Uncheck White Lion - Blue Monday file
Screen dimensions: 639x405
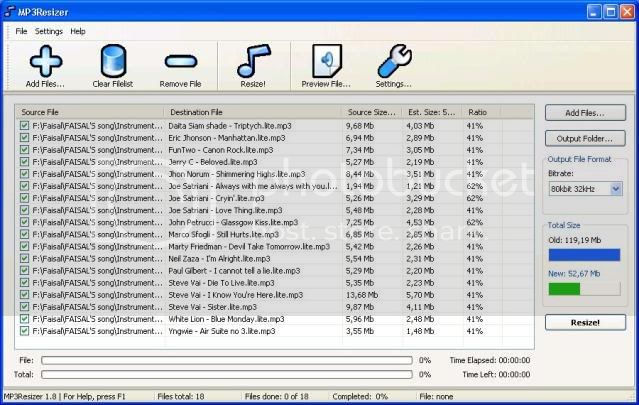pos(24,319)
